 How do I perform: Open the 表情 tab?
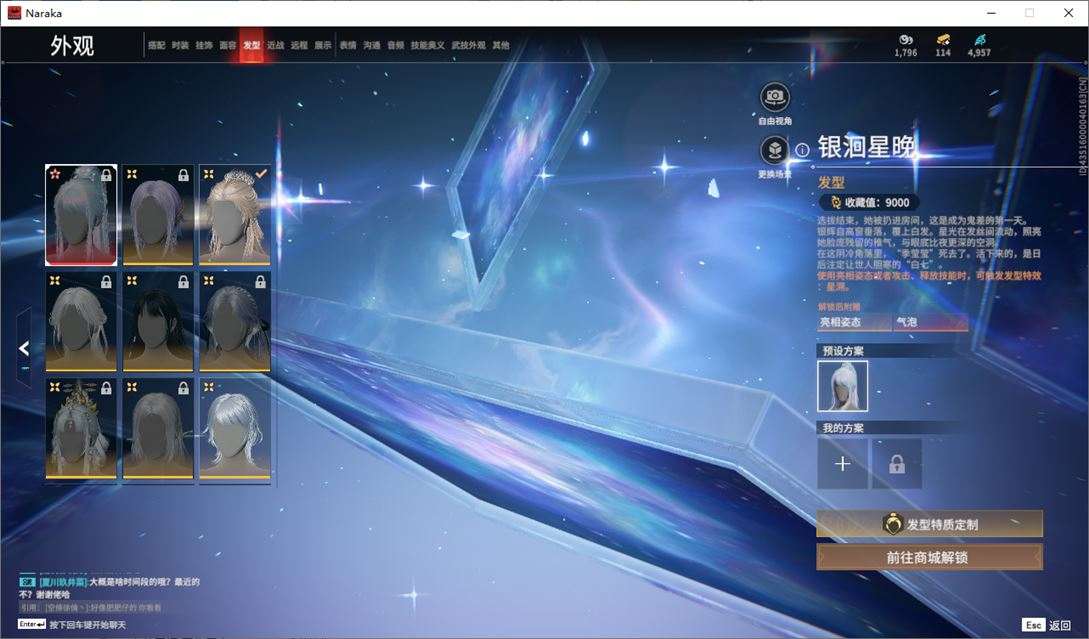point(348,45)
